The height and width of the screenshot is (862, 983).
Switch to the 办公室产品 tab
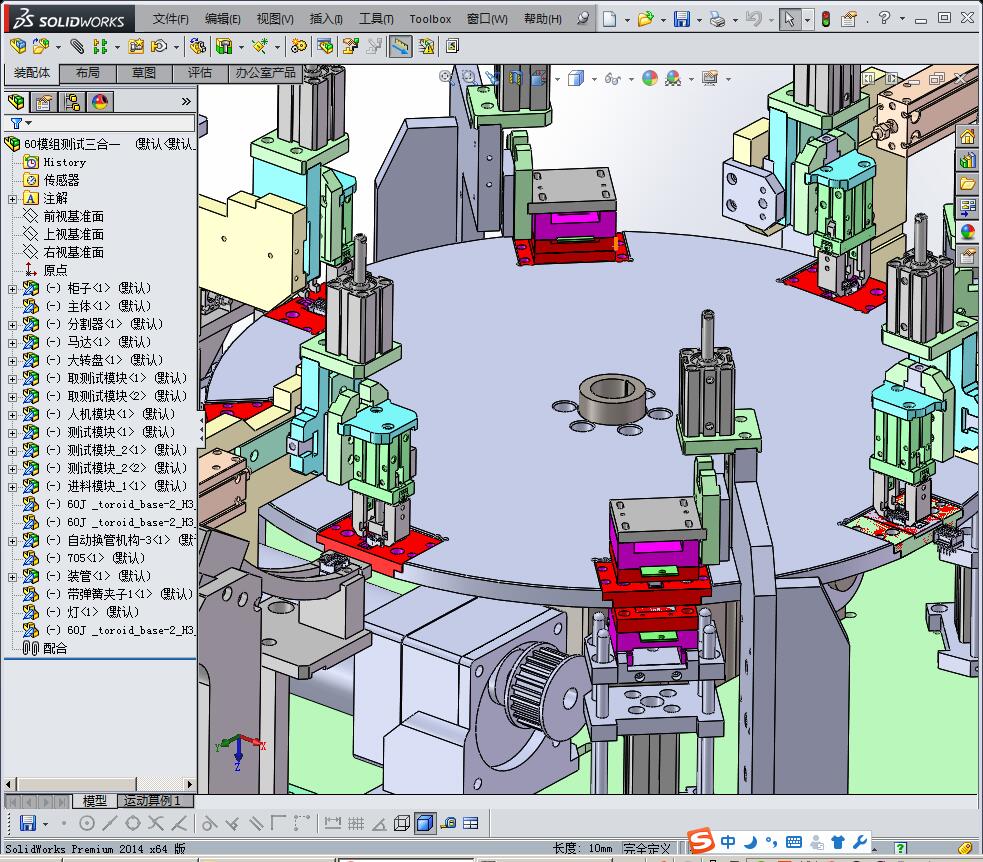265,73
